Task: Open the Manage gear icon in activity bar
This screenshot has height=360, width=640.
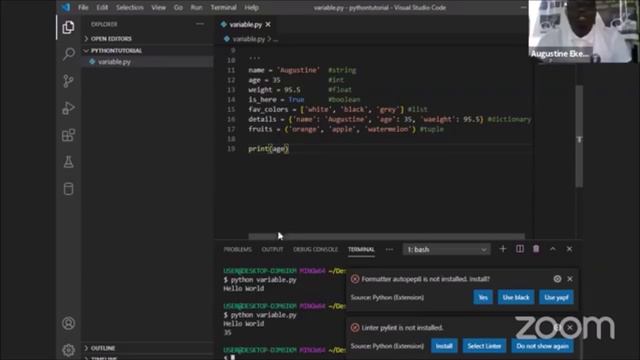Action: click(68, 350)
